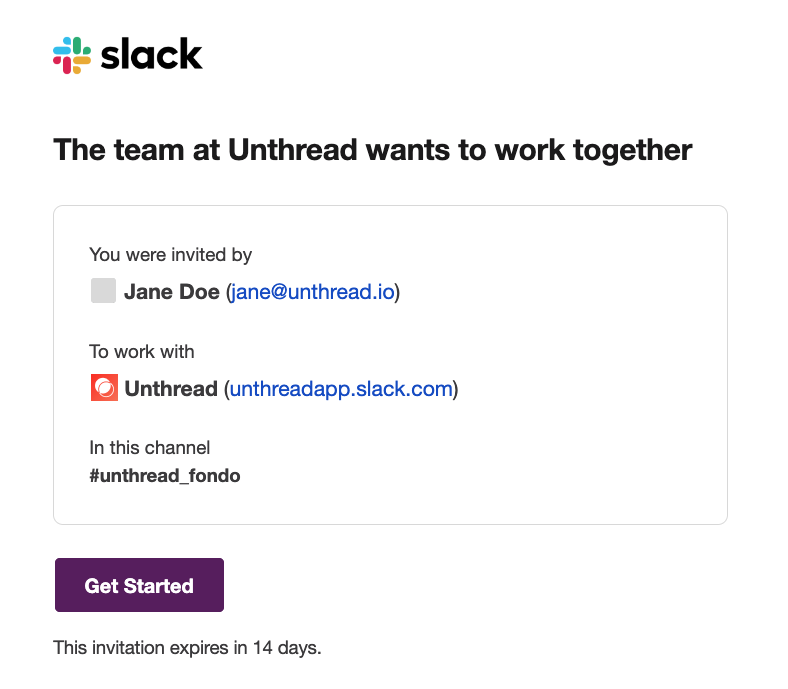Click the Get Started button
788x689 pixels.
[x=139, y=585]
